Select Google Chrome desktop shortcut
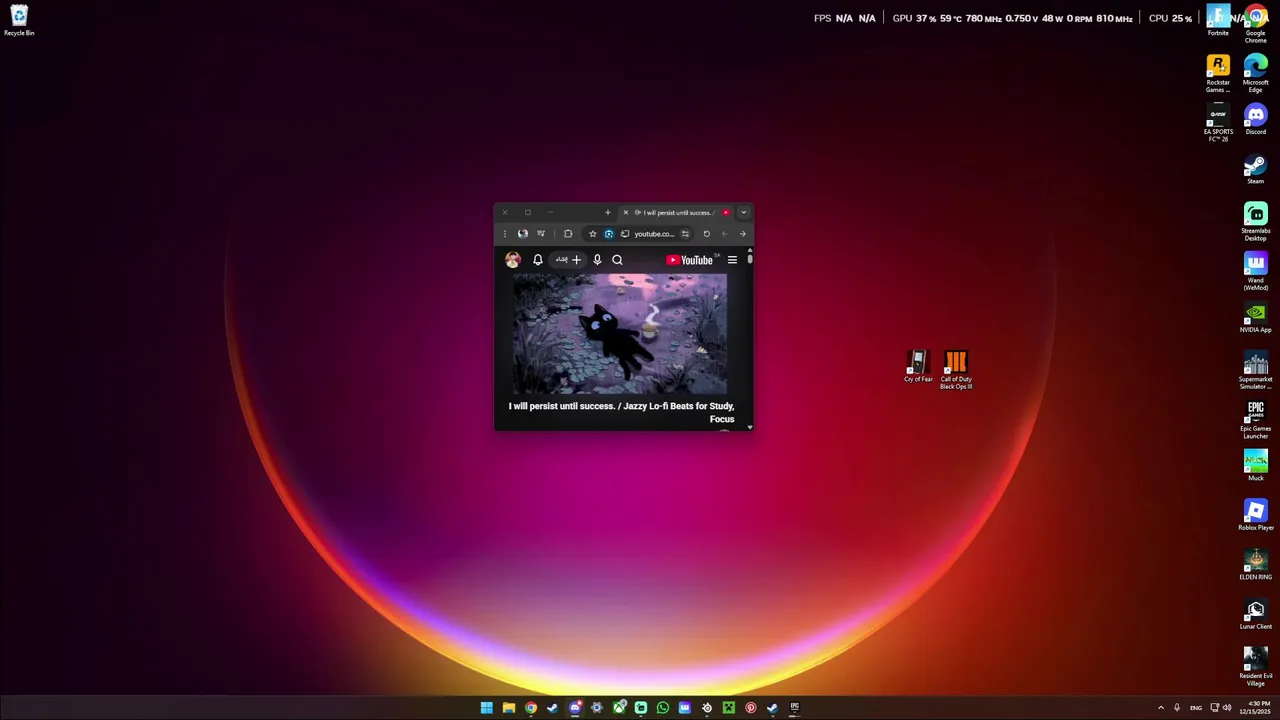The width and height of the screenshot is (1280, 720). tap(1255, 22)
